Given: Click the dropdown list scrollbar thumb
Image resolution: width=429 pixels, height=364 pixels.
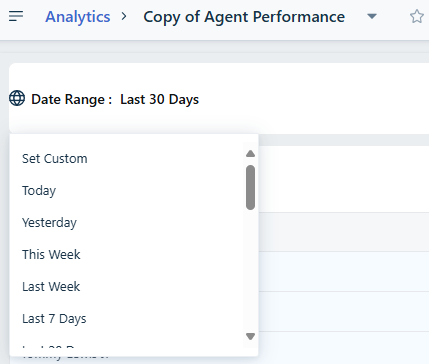Looking at the screenshot, I should click(250, 187).
